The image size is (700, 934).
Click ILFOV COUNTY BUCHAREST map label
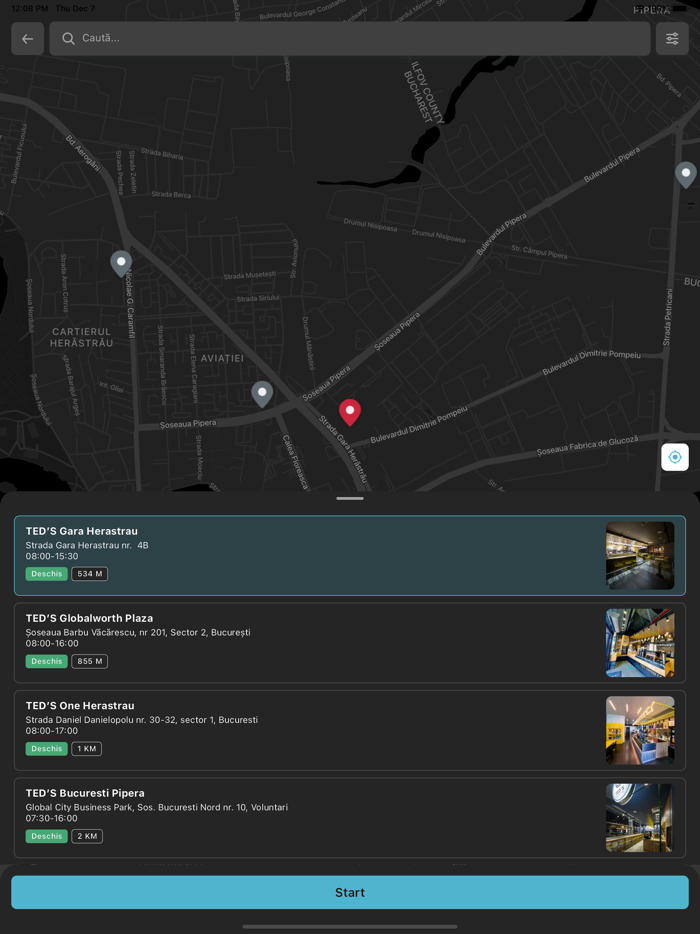[424, 92]
